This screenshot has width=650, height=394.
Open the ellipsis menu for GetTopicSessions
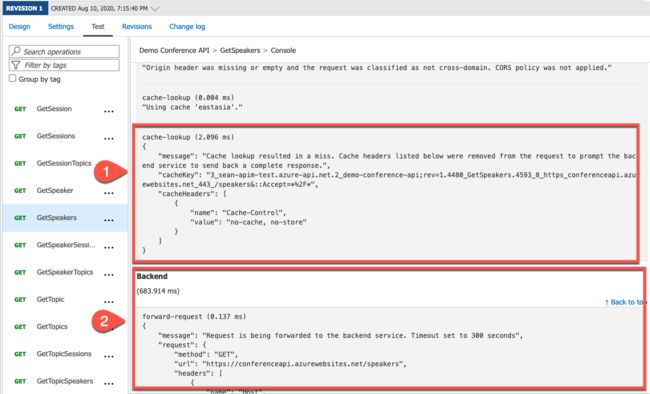(109, 356)
